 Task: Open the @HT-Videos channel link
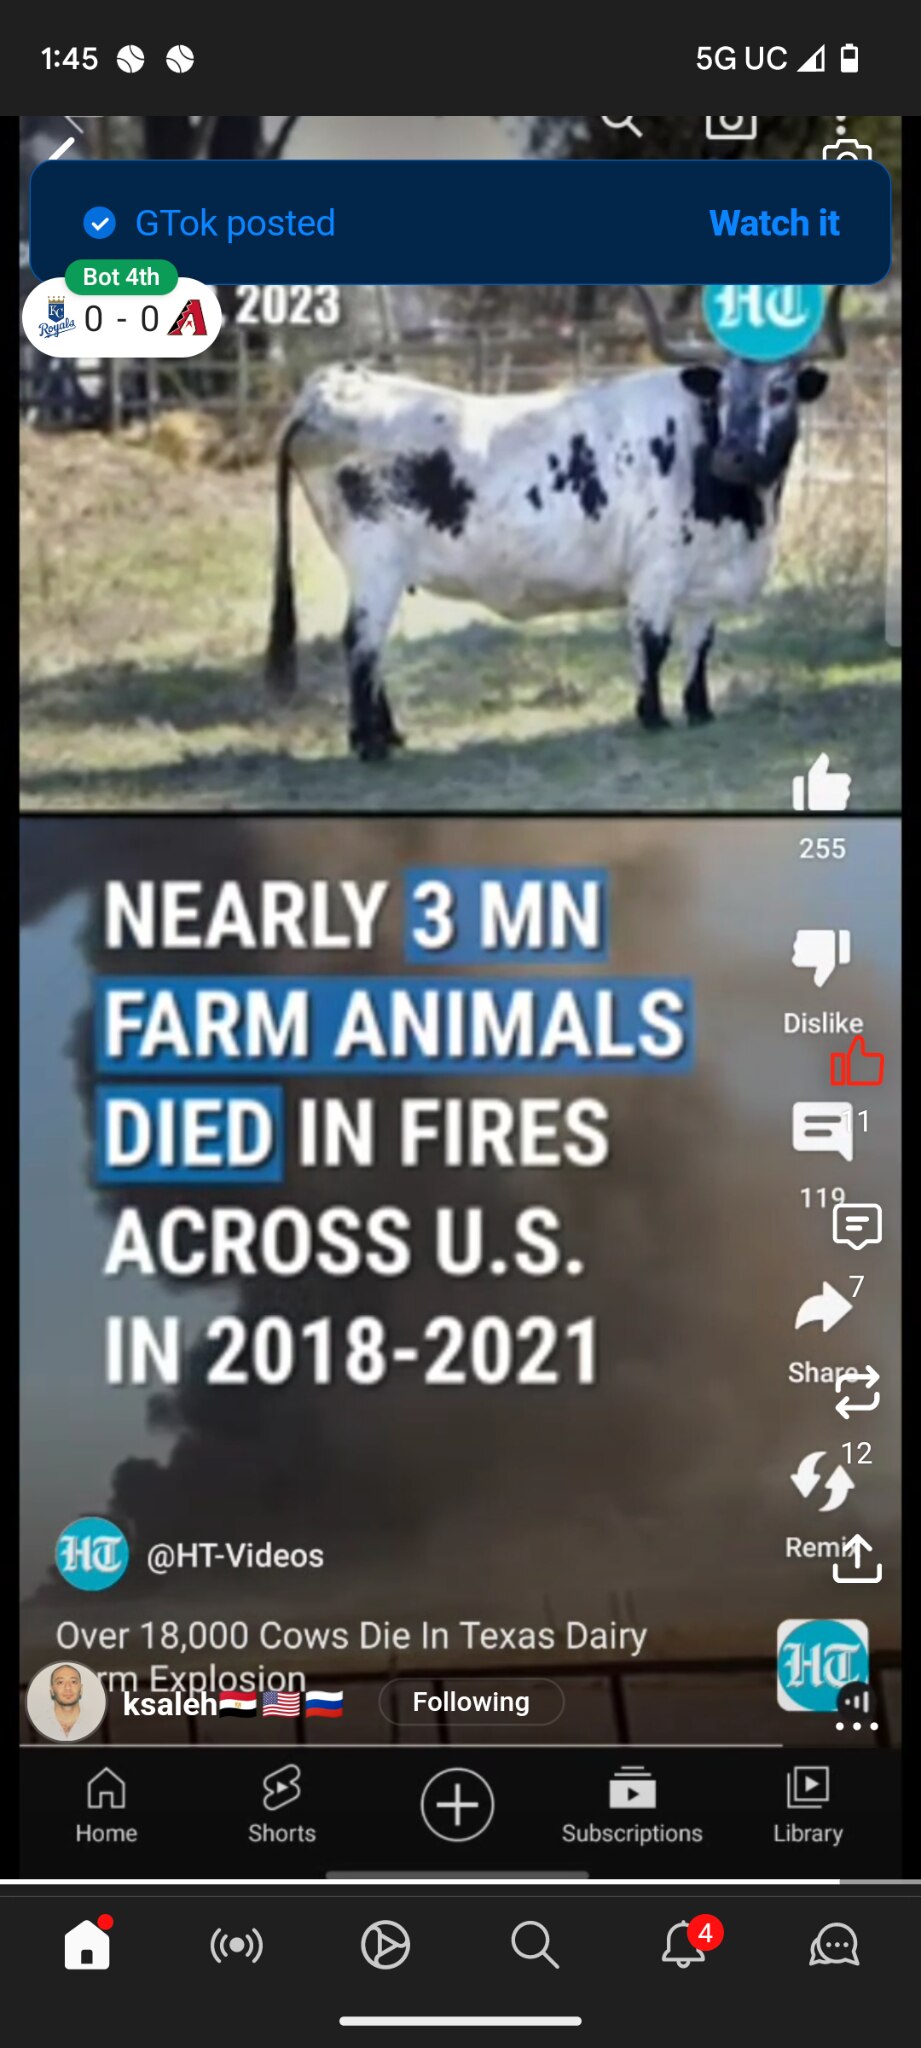coord(235,1555)
